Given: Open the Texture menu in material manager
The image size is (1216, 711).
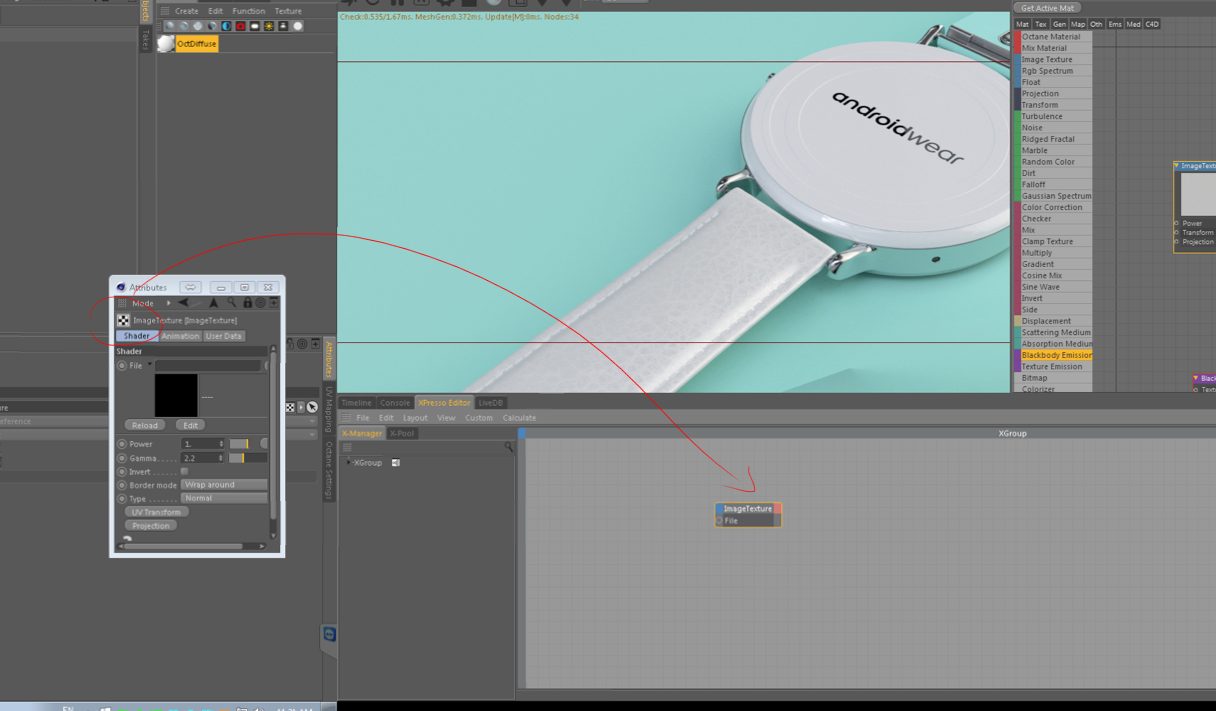Looking at the screenshot, I should pos(288,11).
